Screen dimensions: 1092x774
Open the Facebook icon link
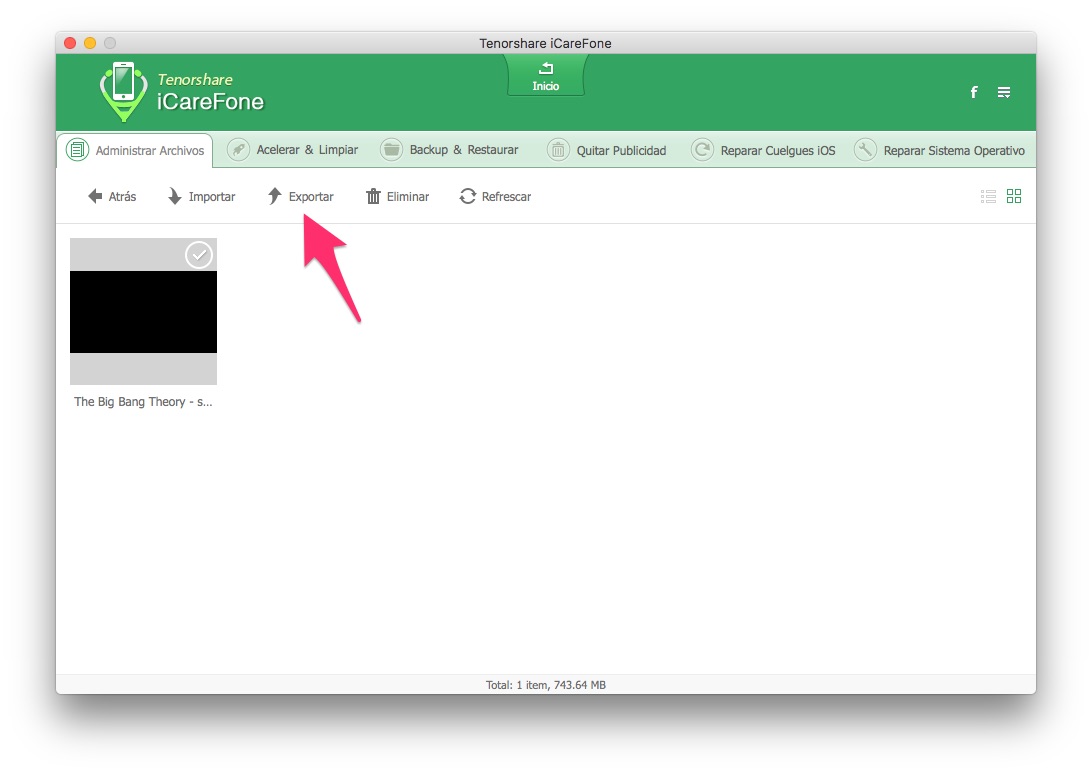click(x=974, y=92)
